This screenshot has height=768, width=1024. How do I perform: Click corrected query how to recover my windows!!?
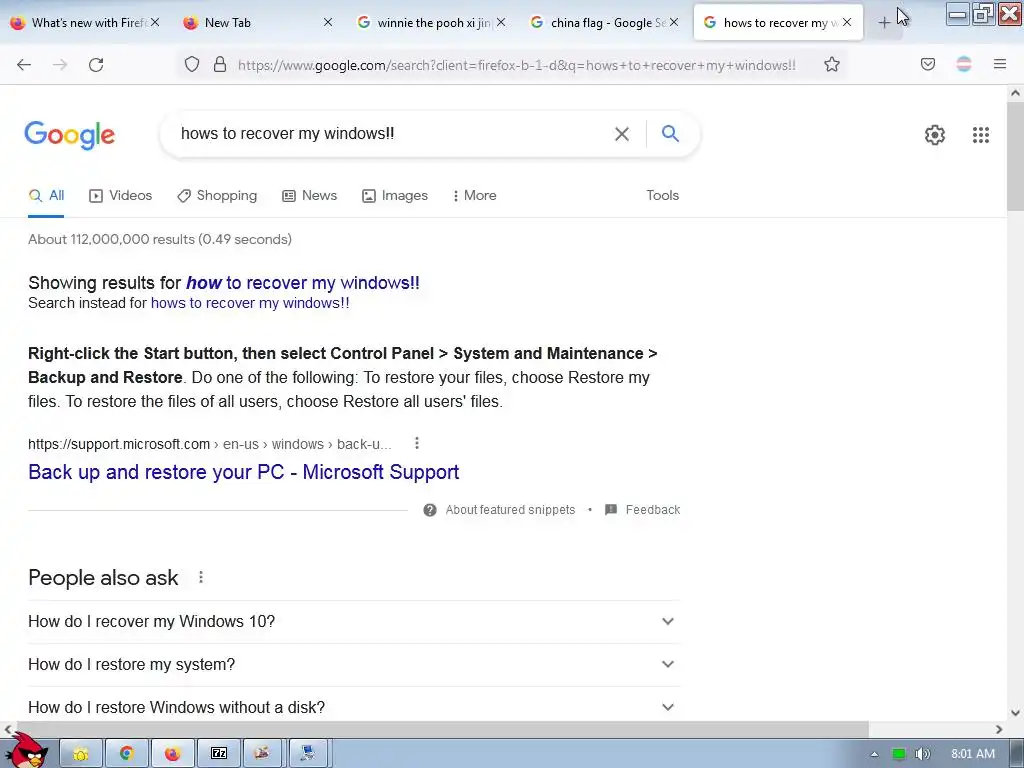coord(303,283)
